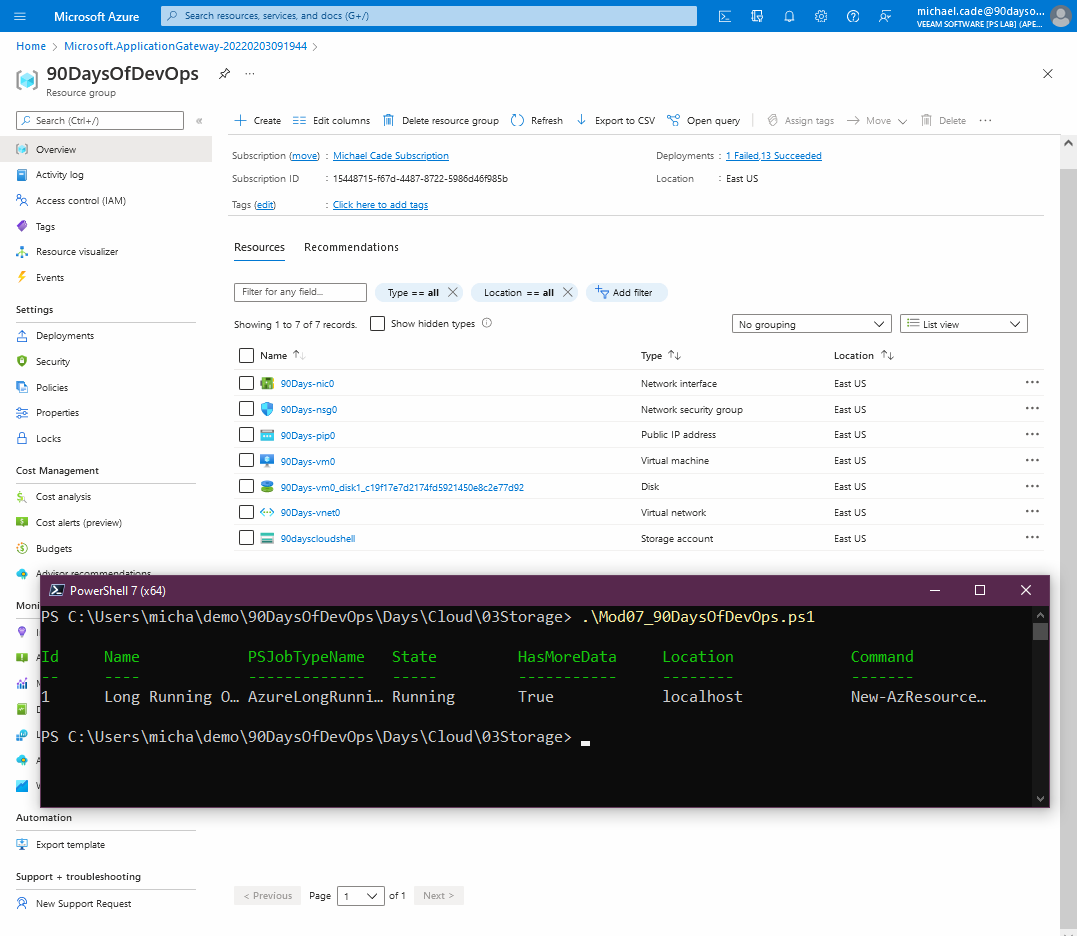Check the 90Days-nic0 row checkbox
The width and height of the screenshot is (1077, 936).
247,383
